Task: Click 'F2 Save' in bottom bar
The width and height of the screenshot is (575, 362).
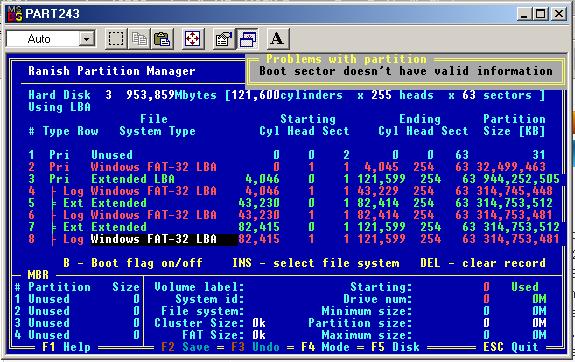Action: pos(186,347)
